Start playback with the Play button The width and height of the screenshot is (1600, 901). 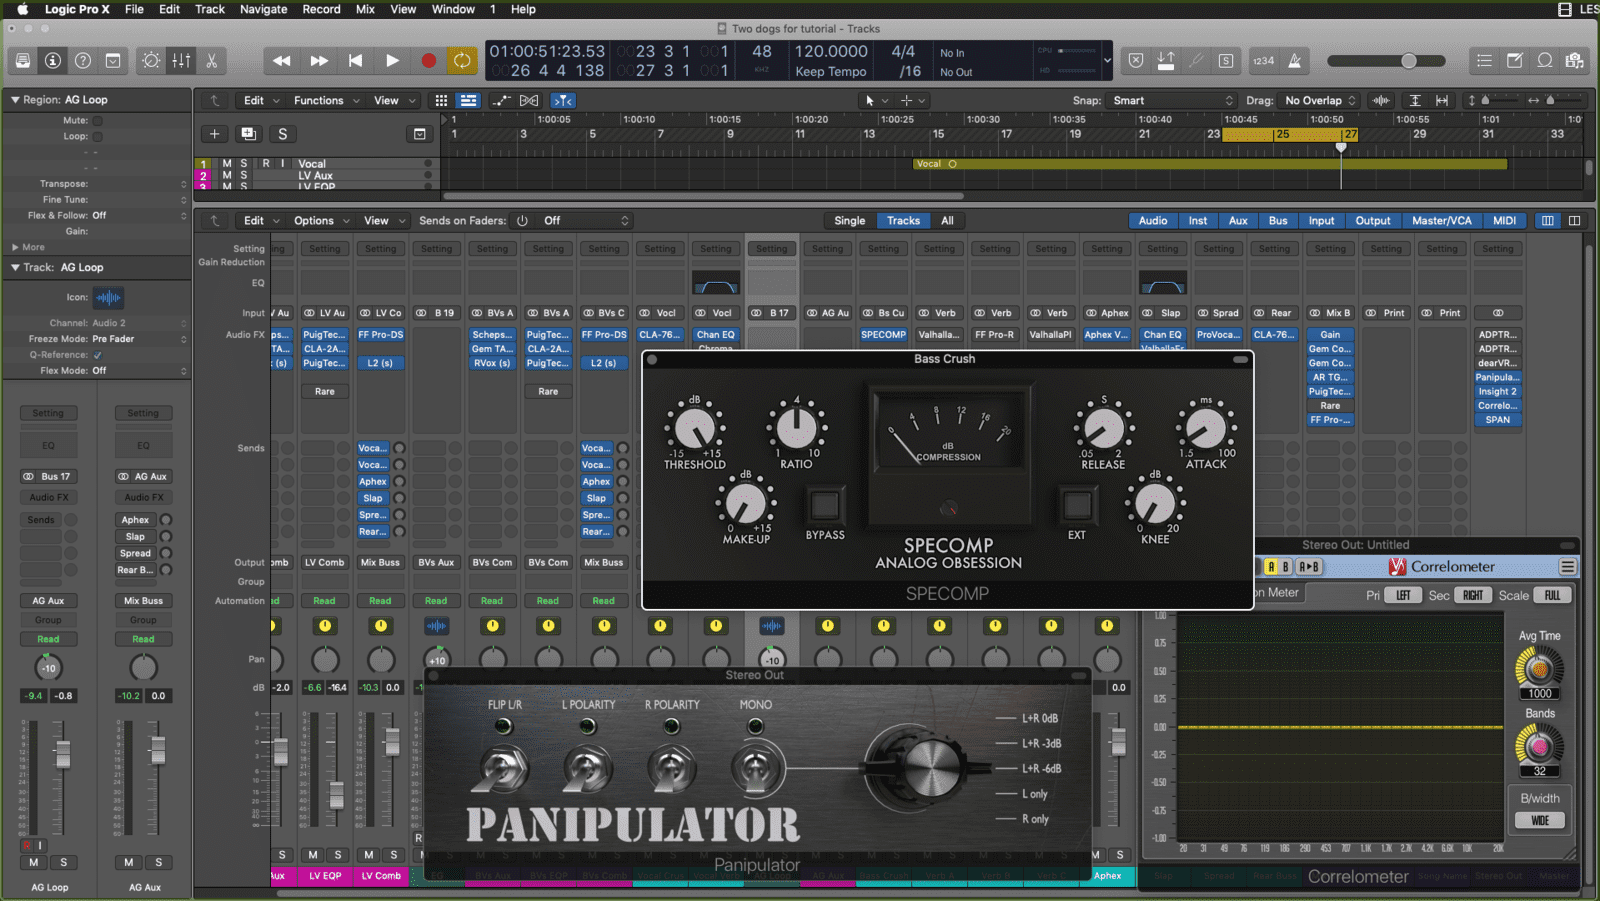click(392, 61)
